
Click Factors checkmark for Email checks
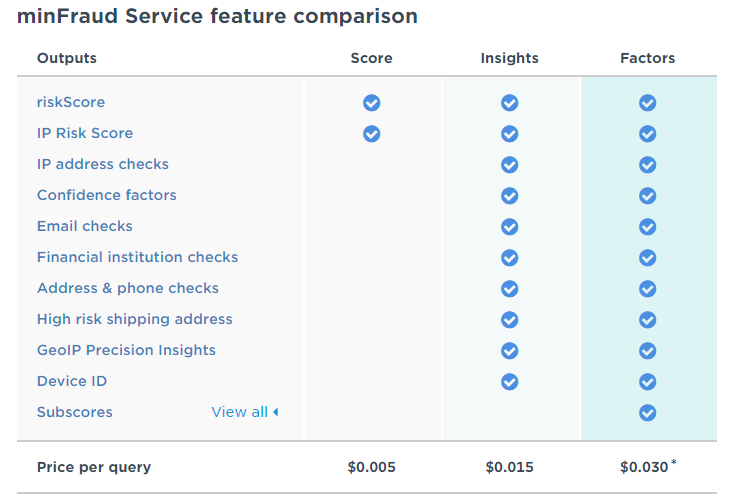(647, 227)
